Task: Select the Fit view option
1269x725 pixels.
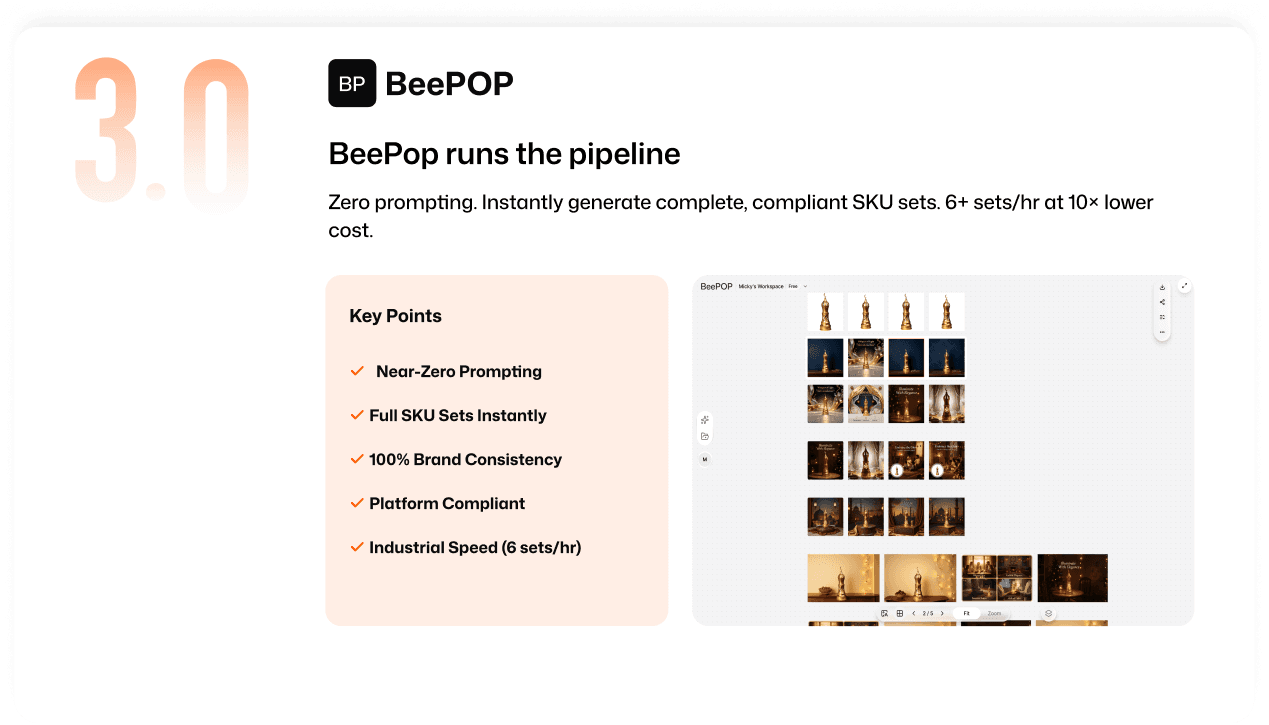Action: click(x=966, y=613)
